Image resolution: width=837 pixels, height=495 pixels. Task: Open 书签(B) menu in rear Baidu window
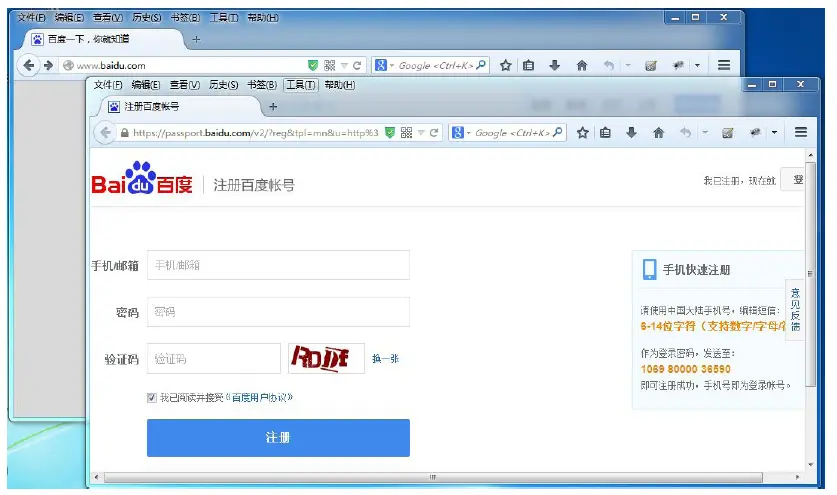[x=185, y=17]
